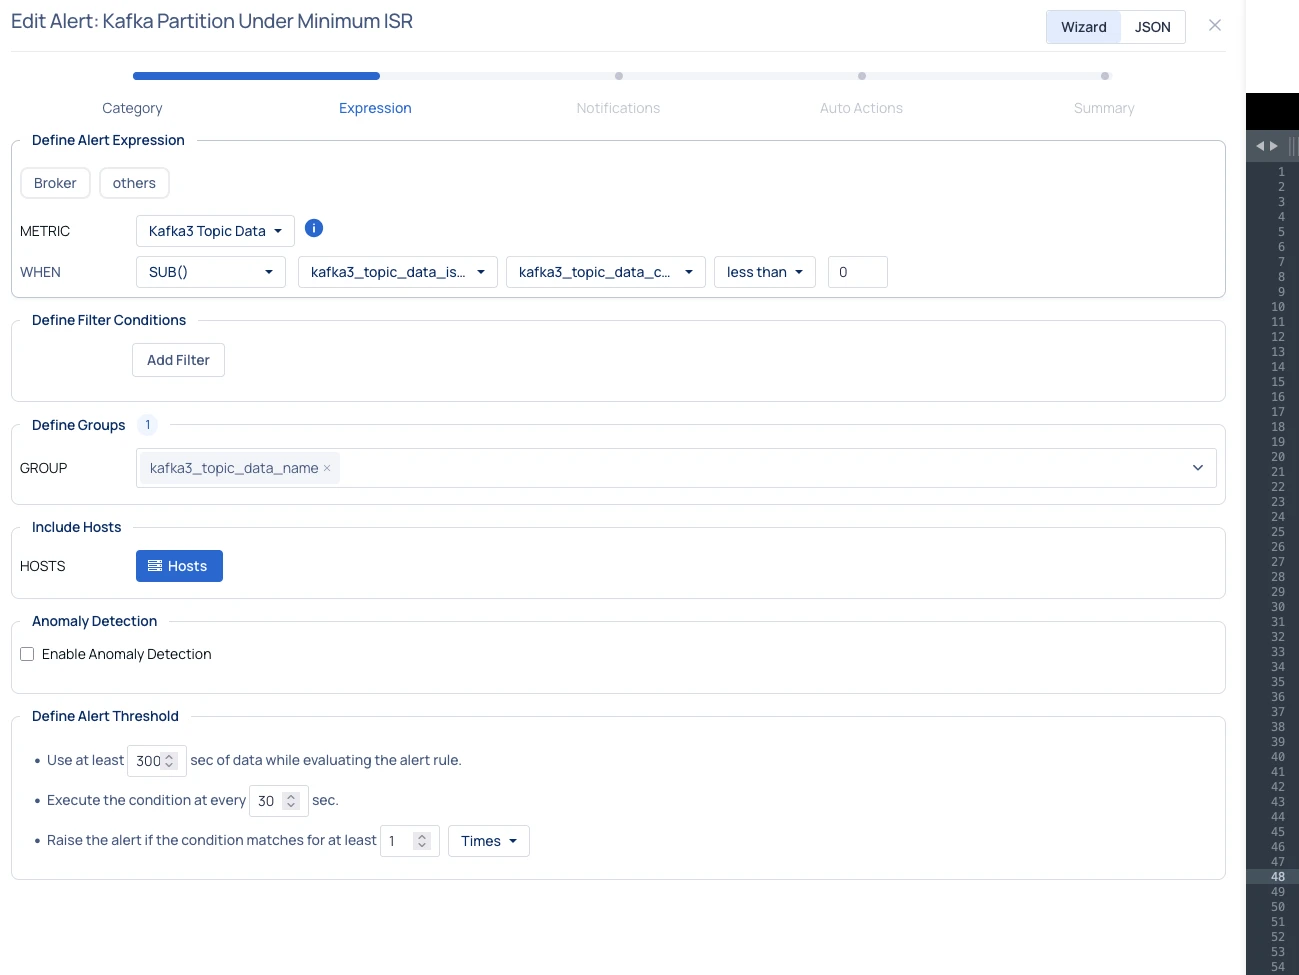Click the info icon next to Kafka3 Topic Data
The width and height of the screenshot is (1299, 975).
[313, 228]
